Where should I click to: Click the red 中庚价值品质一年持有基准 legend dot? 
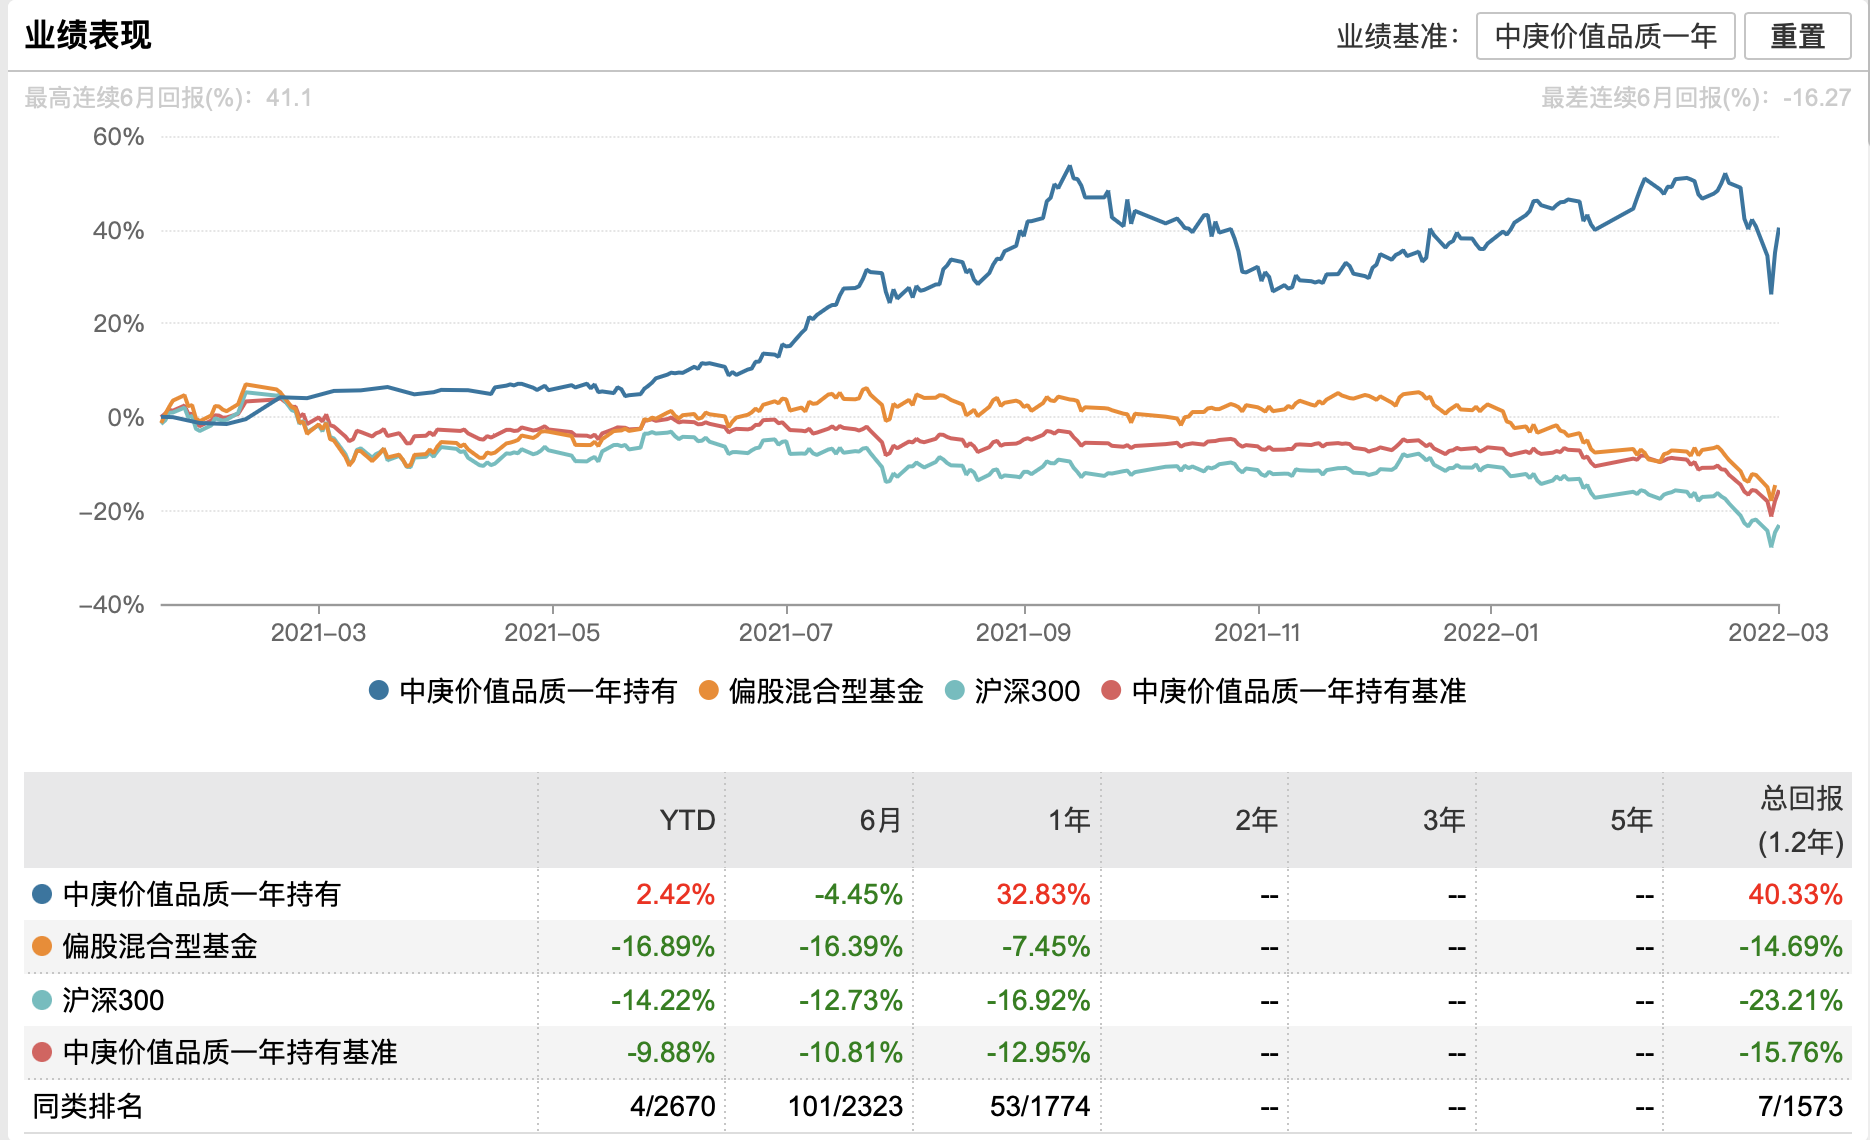tap(1110, 690)
